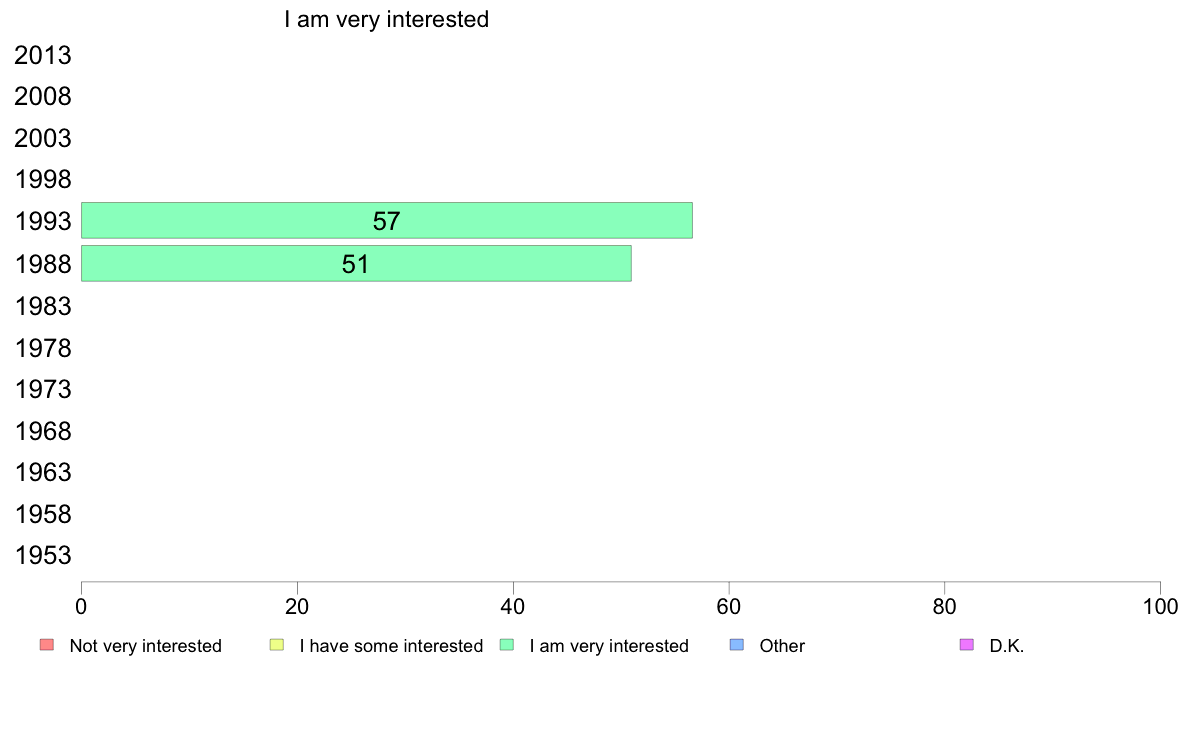
Task: Click the blue Other legend swatch
Action: coord(737,645)
